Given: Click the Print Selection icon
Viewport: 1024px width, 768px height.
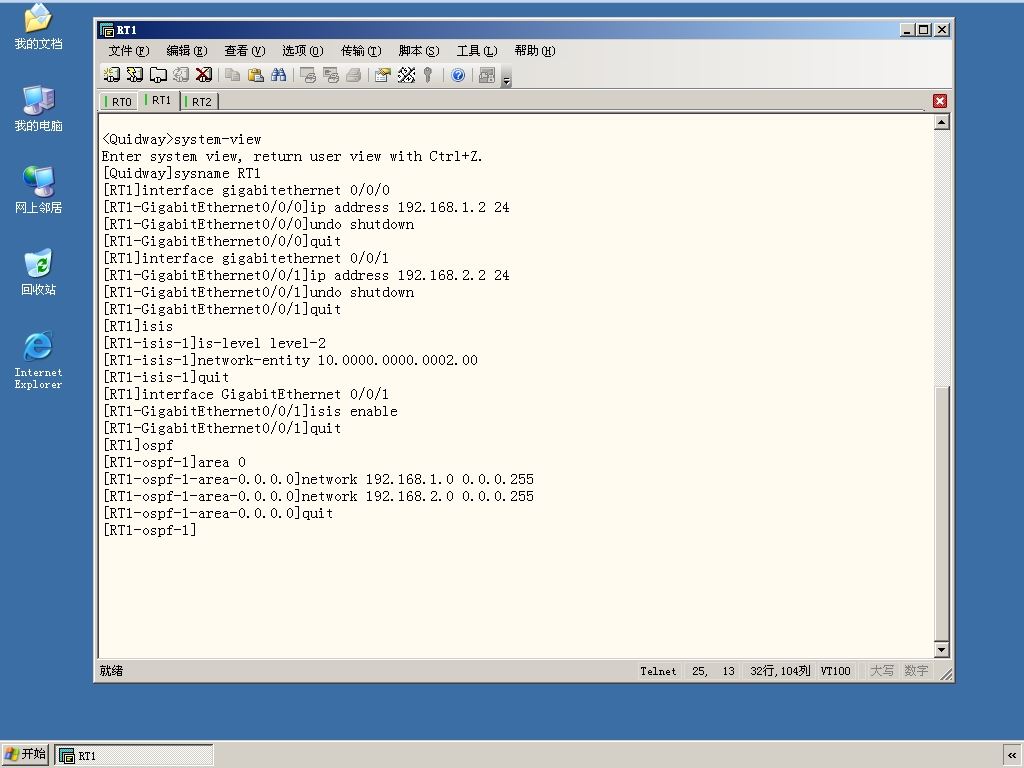Looking at the screenshot, I should (330, 75).
